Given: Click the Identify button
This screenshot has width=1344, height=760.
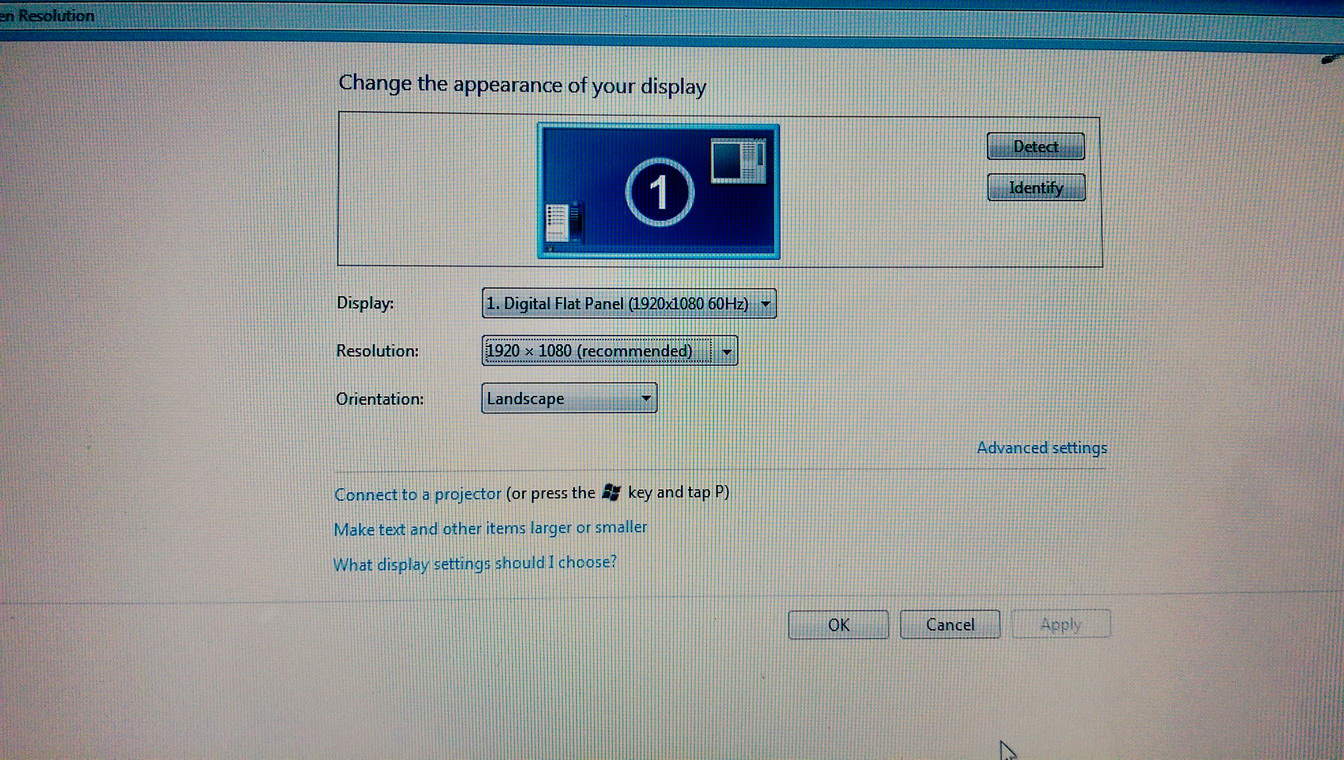Looking at the screenshot, I should [1036, 187].
